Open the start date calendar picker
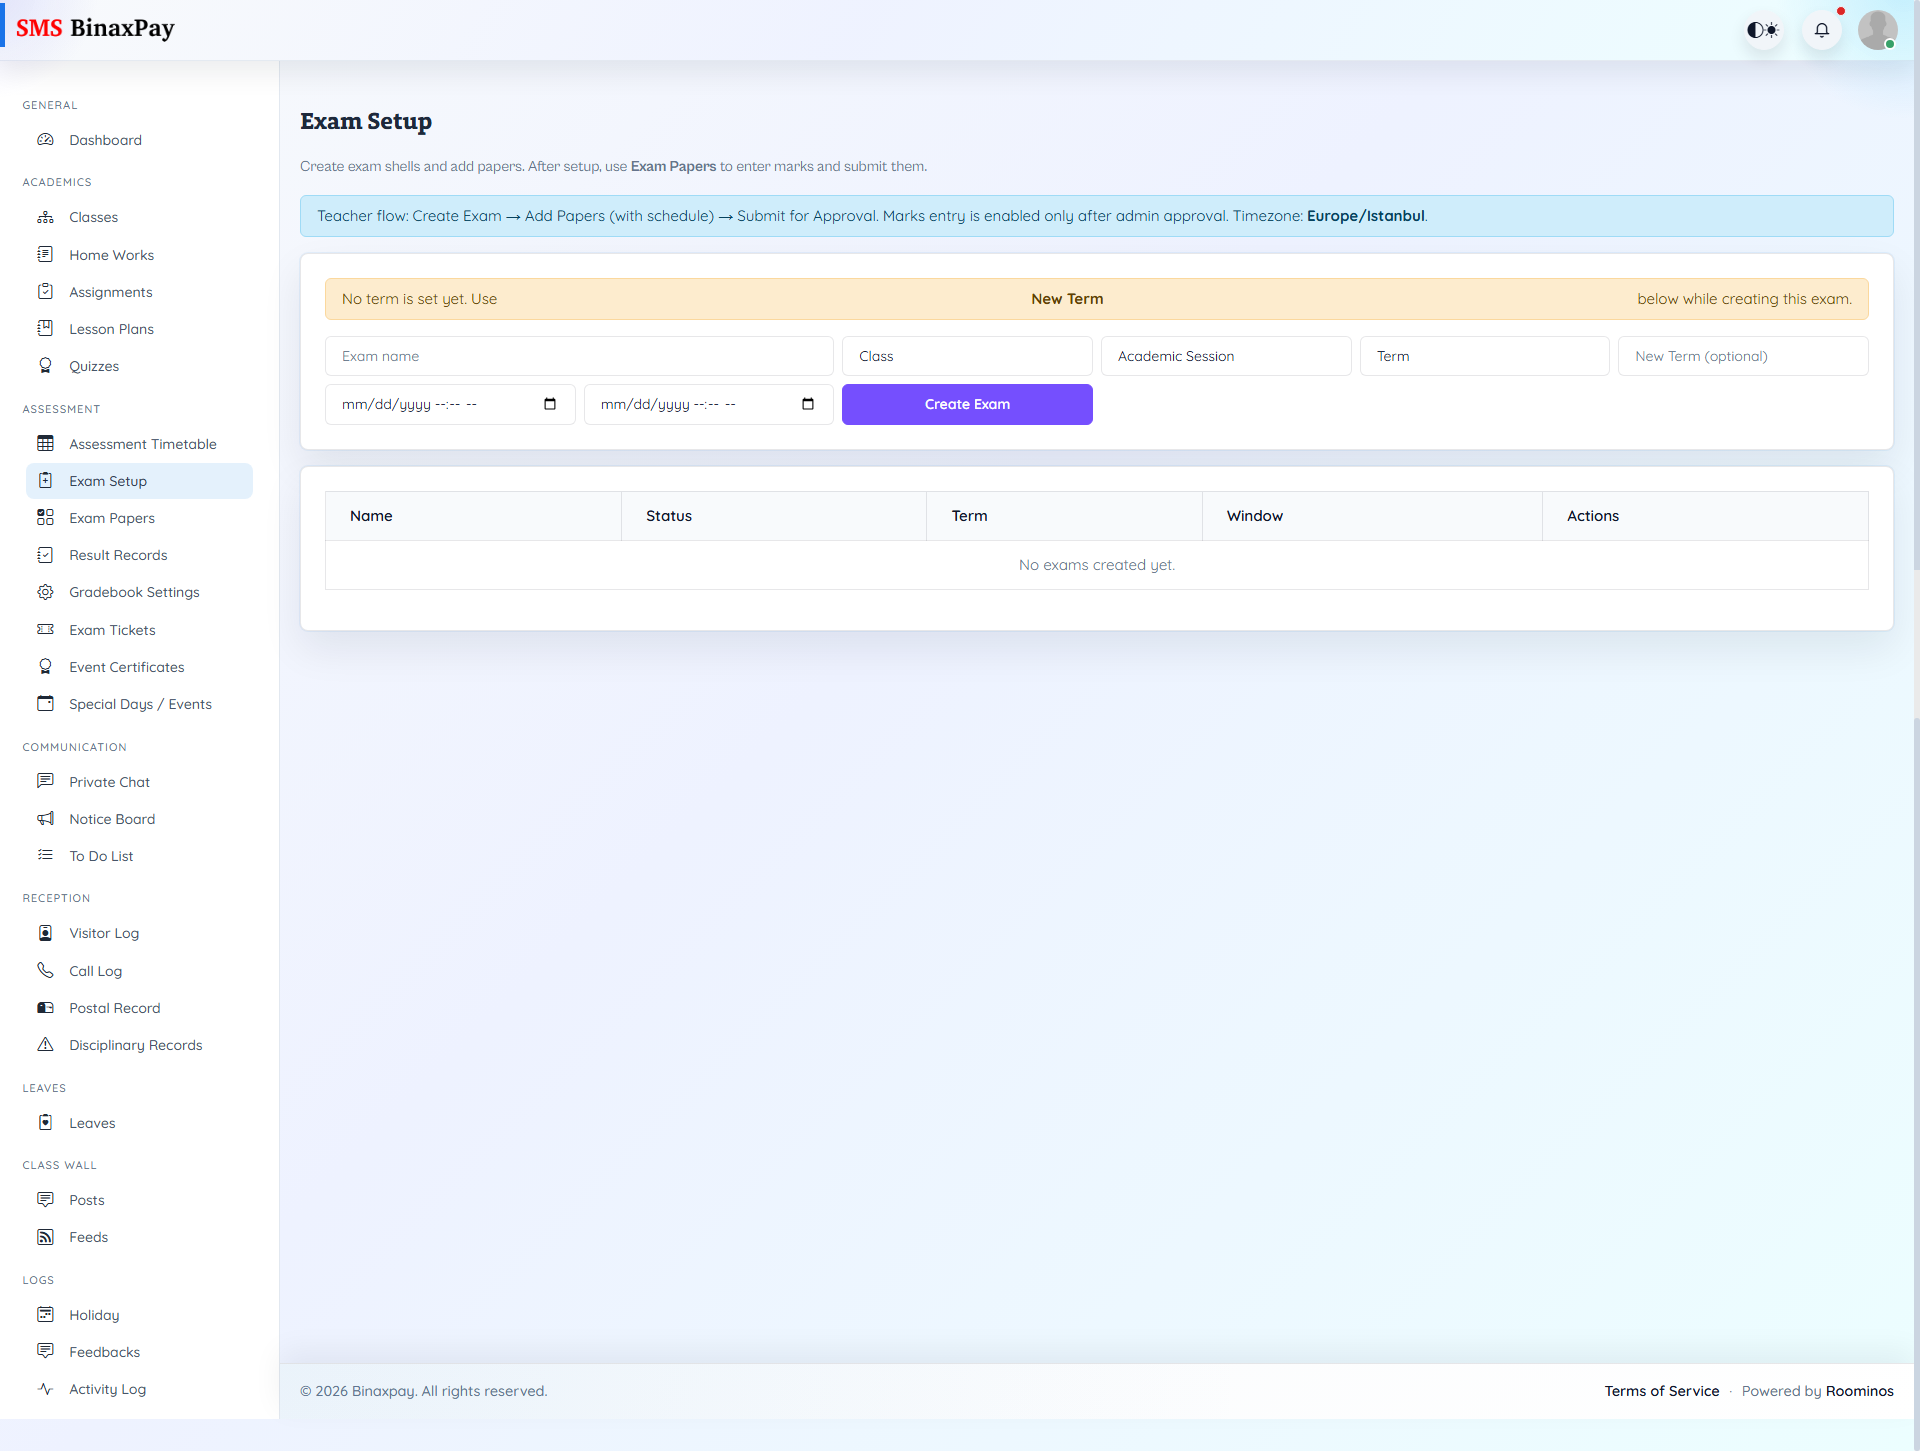 coord(549,404)
